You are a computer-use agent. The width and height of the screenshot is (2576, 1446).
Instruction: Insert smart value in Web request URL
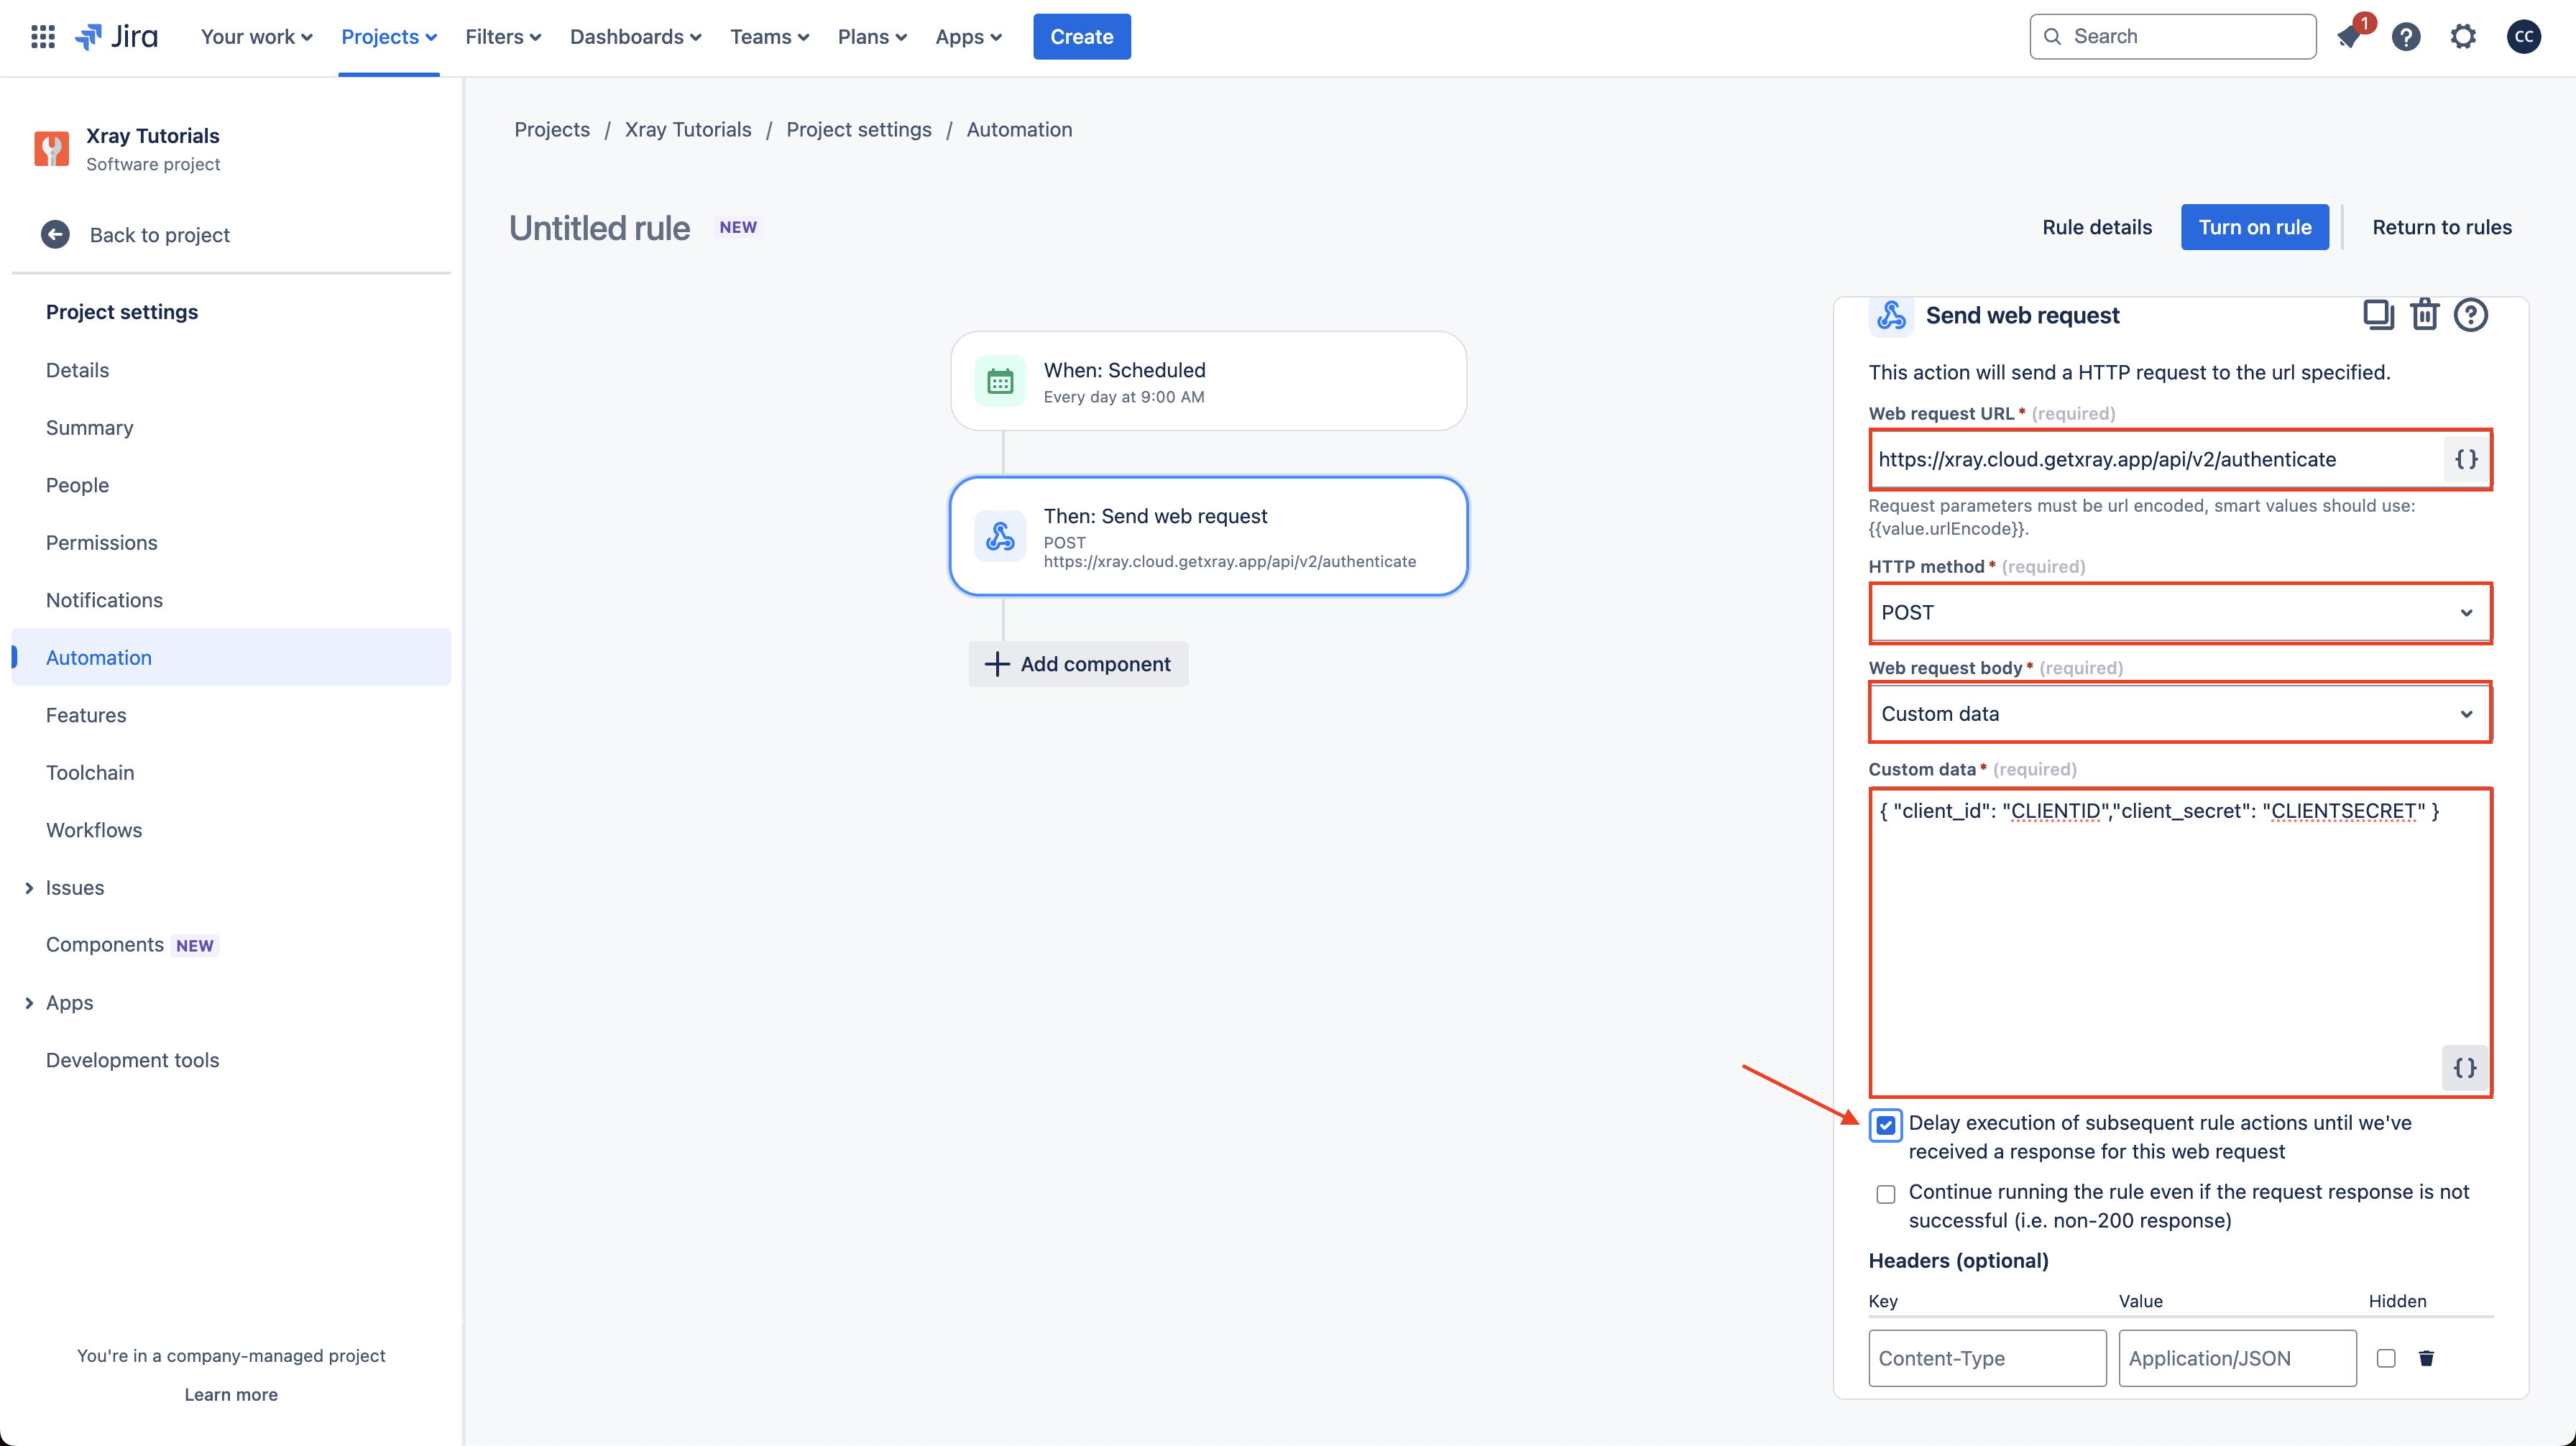[x=2467, y=459]
